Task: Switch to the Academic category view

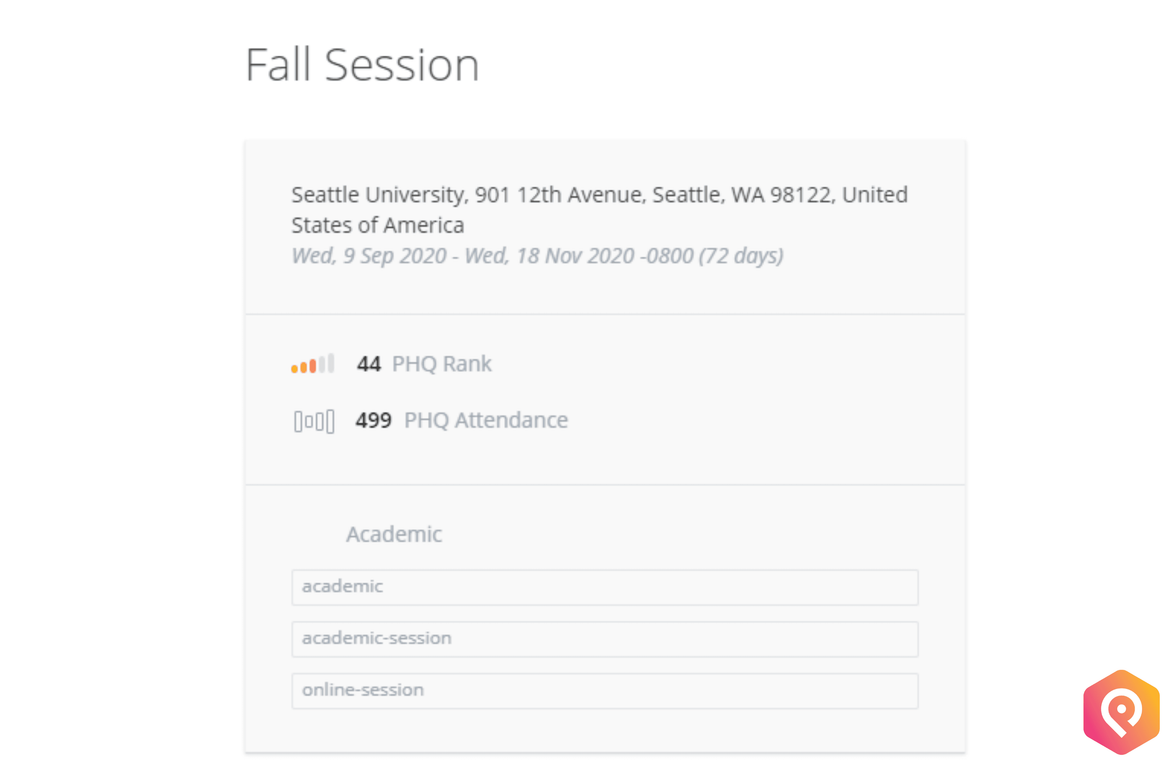Action: pos(394,534)
